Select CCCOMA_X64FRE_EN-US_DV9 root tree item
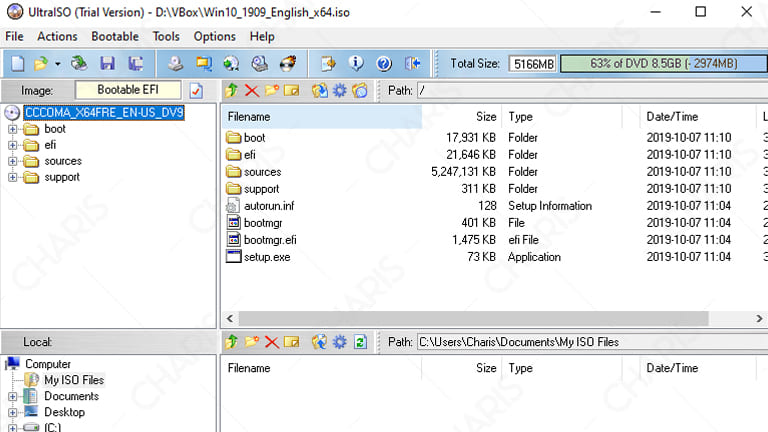The image size is (768, 432). coord(104,113)
